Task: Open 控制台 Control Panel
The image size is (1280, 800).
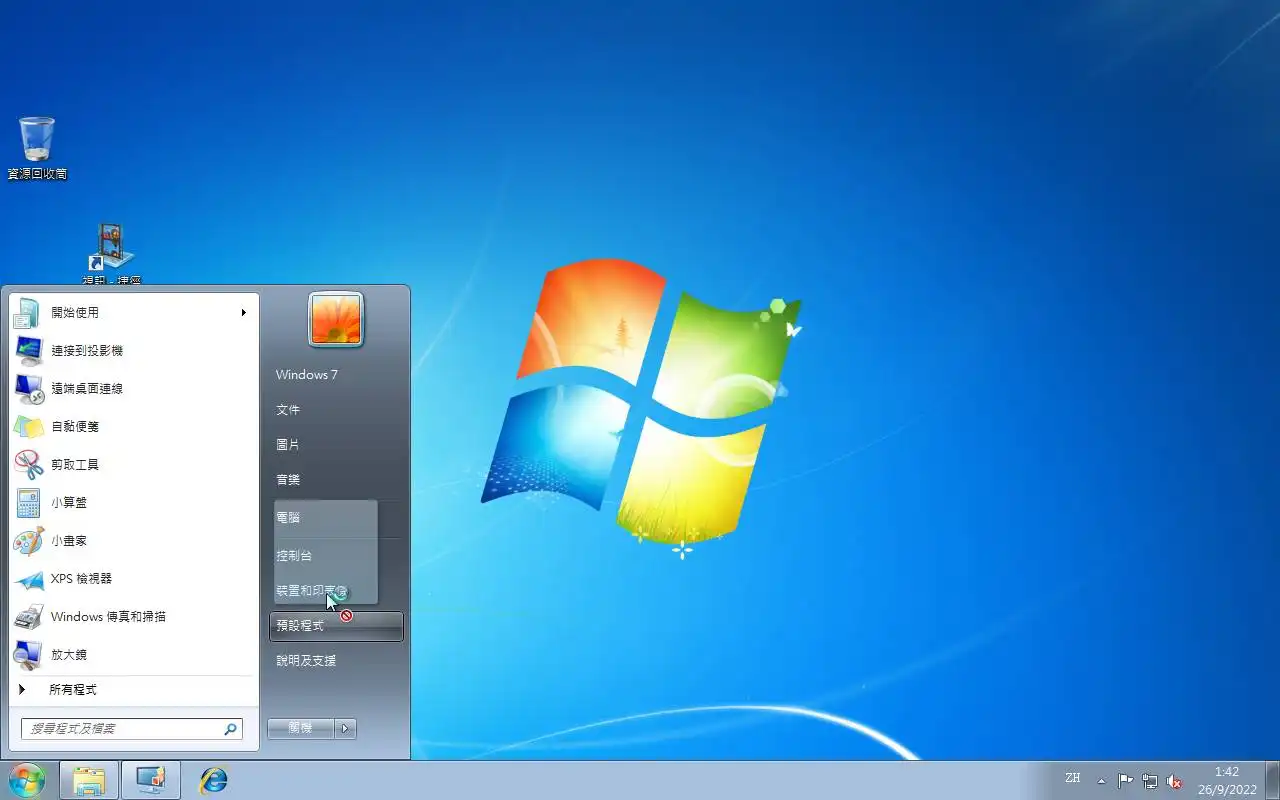Action: (x=338, y=556)
